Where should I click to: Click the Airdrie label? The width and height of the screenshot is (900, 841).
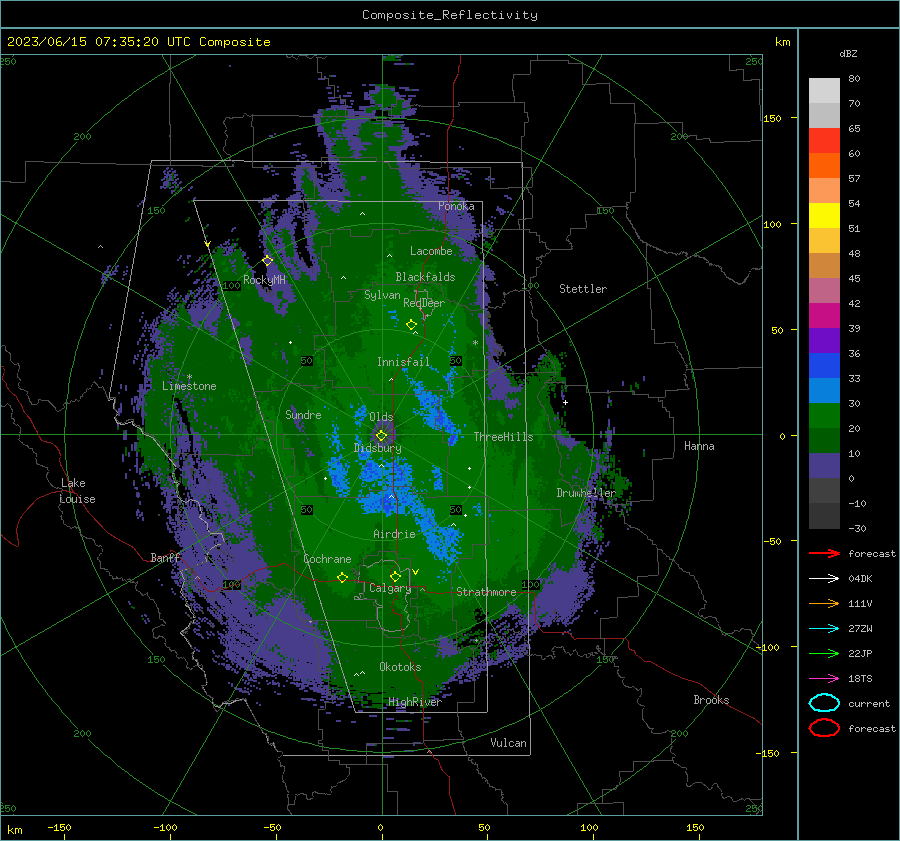coord(394,534)
